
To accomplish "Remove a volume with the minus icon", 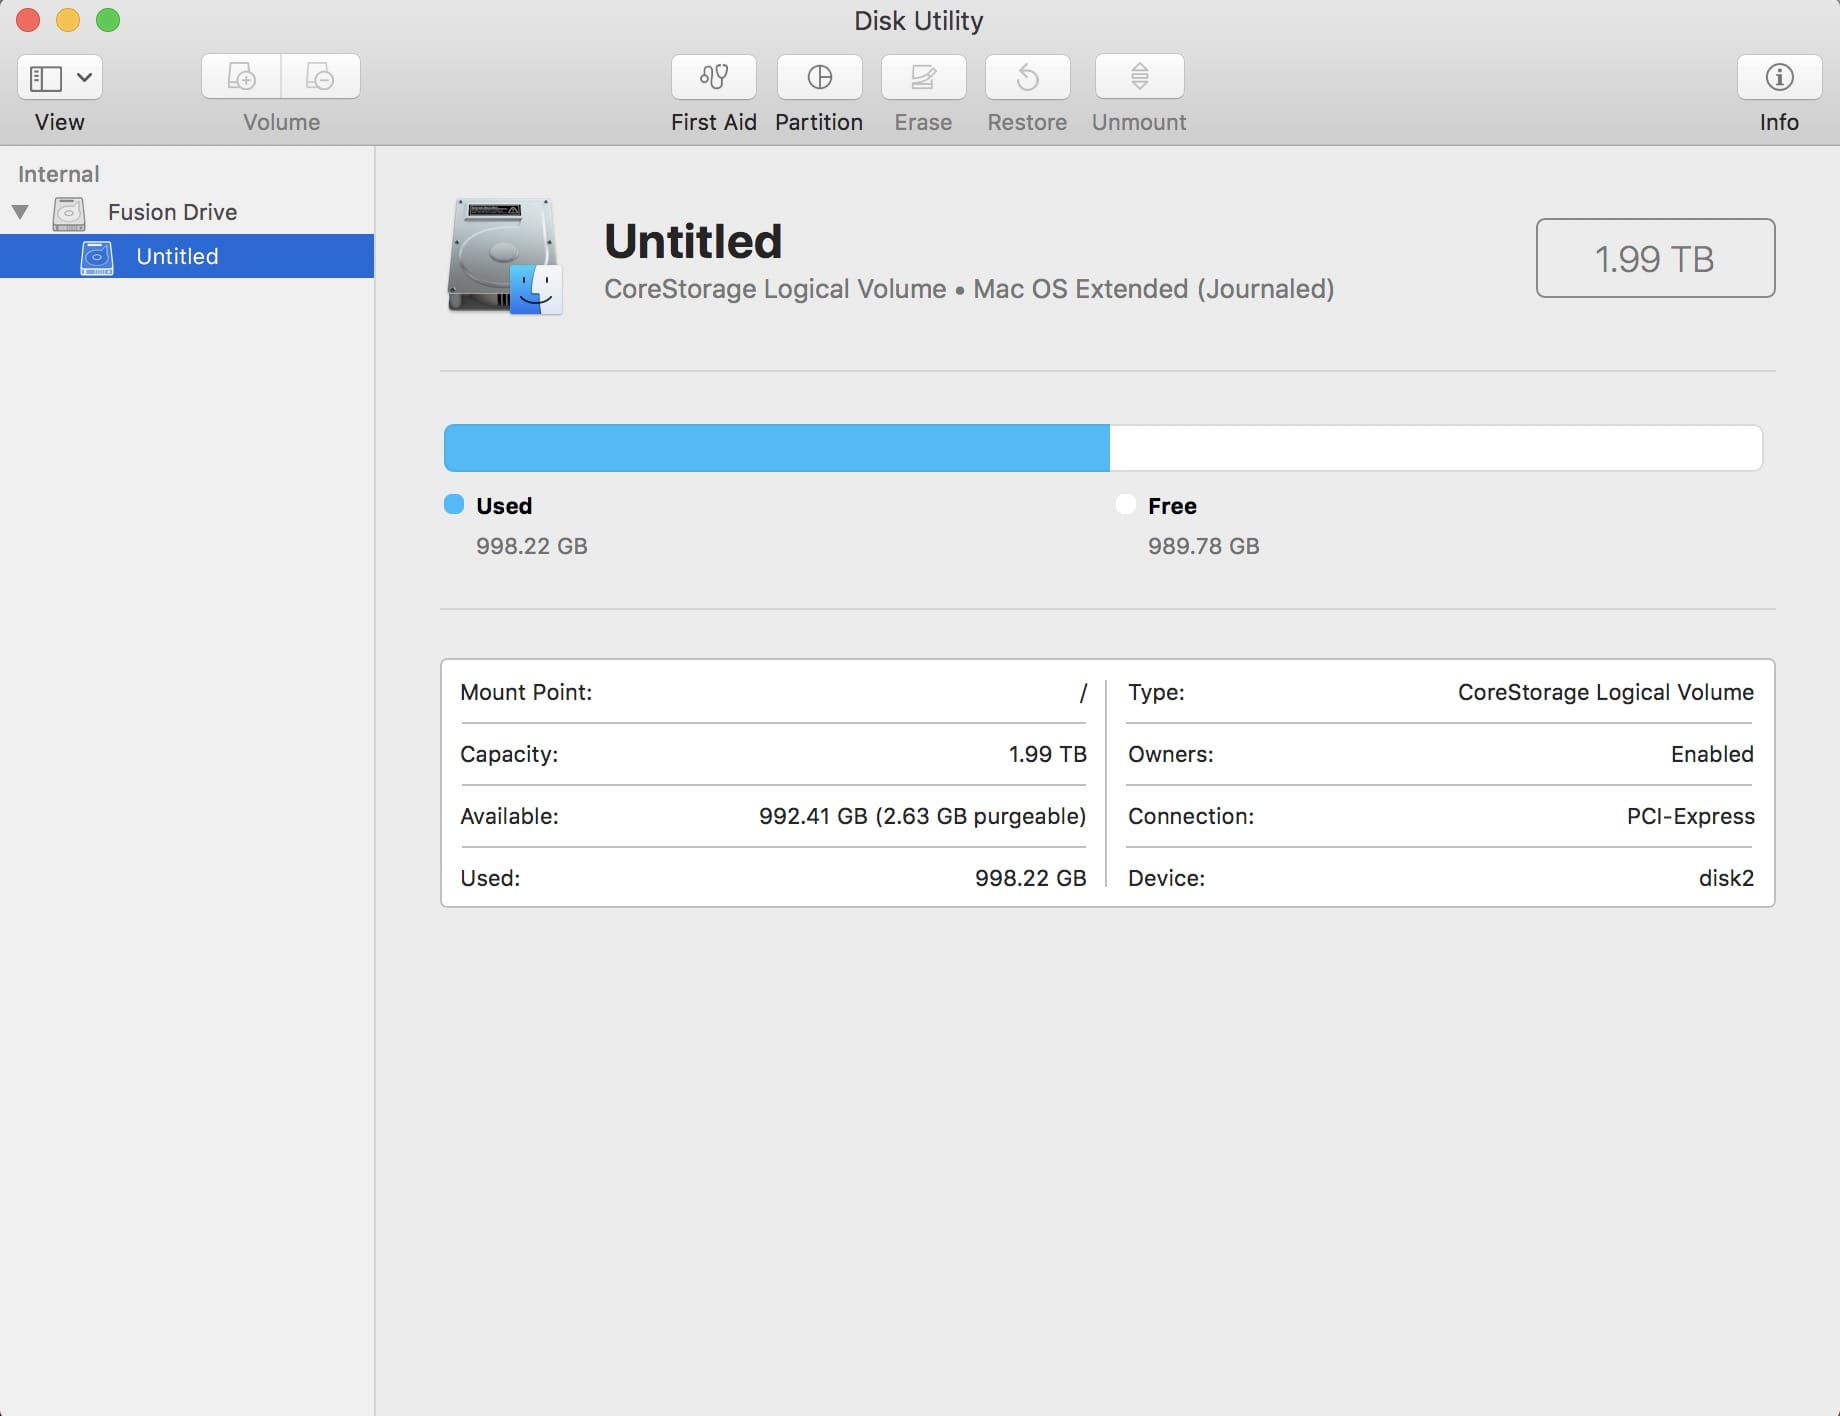I will [320, 75].
